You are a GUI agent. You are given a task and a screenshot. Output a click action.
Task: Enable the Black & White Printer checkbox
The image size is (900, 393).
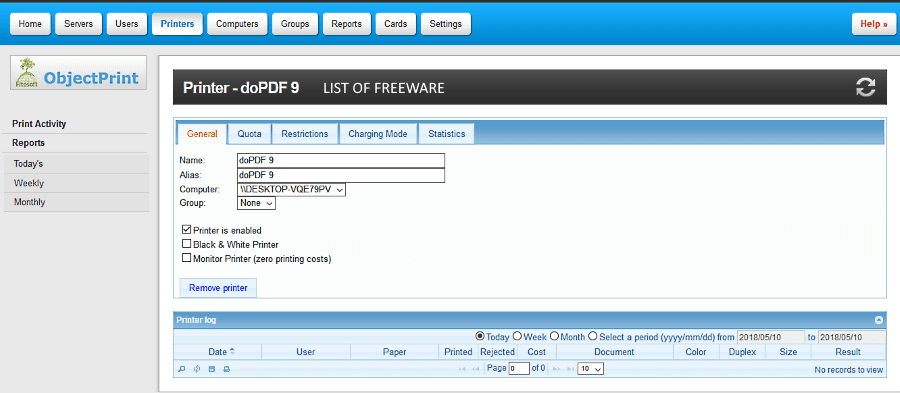pos(186,244)
